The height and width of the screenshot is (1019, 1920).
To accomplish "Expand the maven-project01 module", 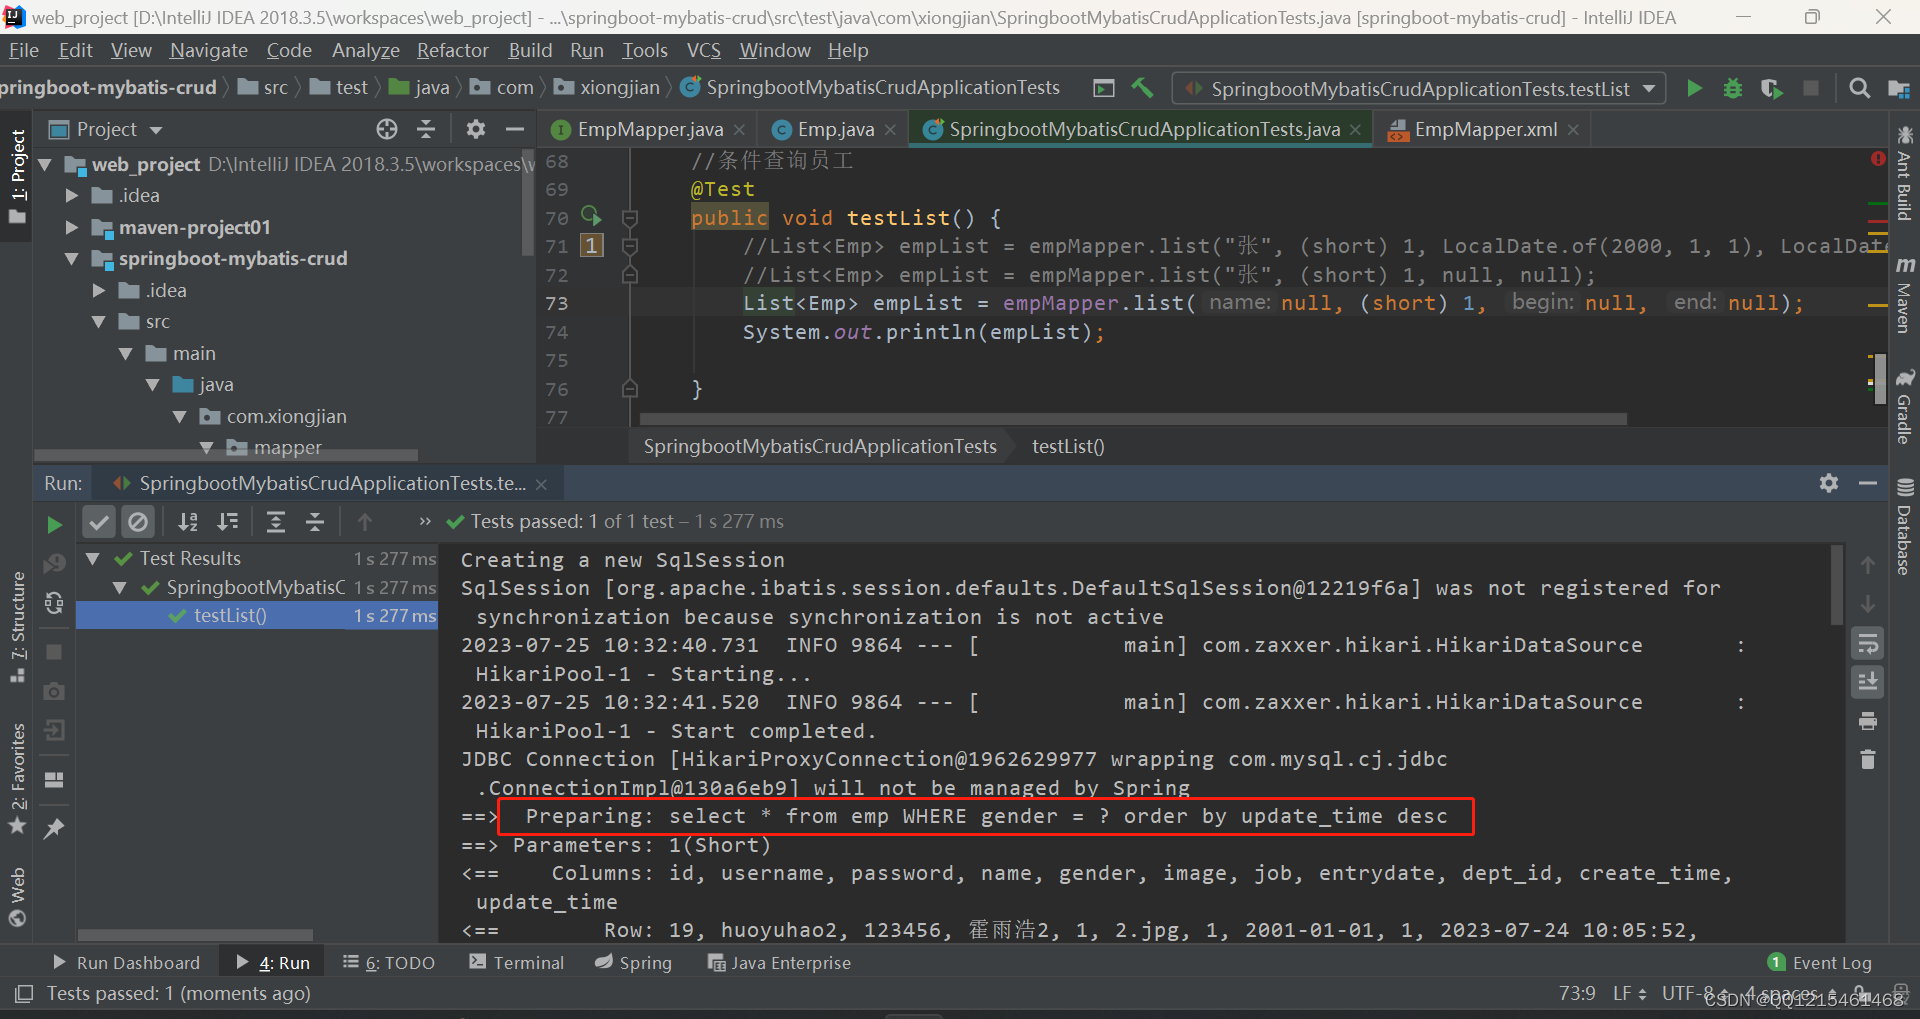I will click(x=71, y=227).
